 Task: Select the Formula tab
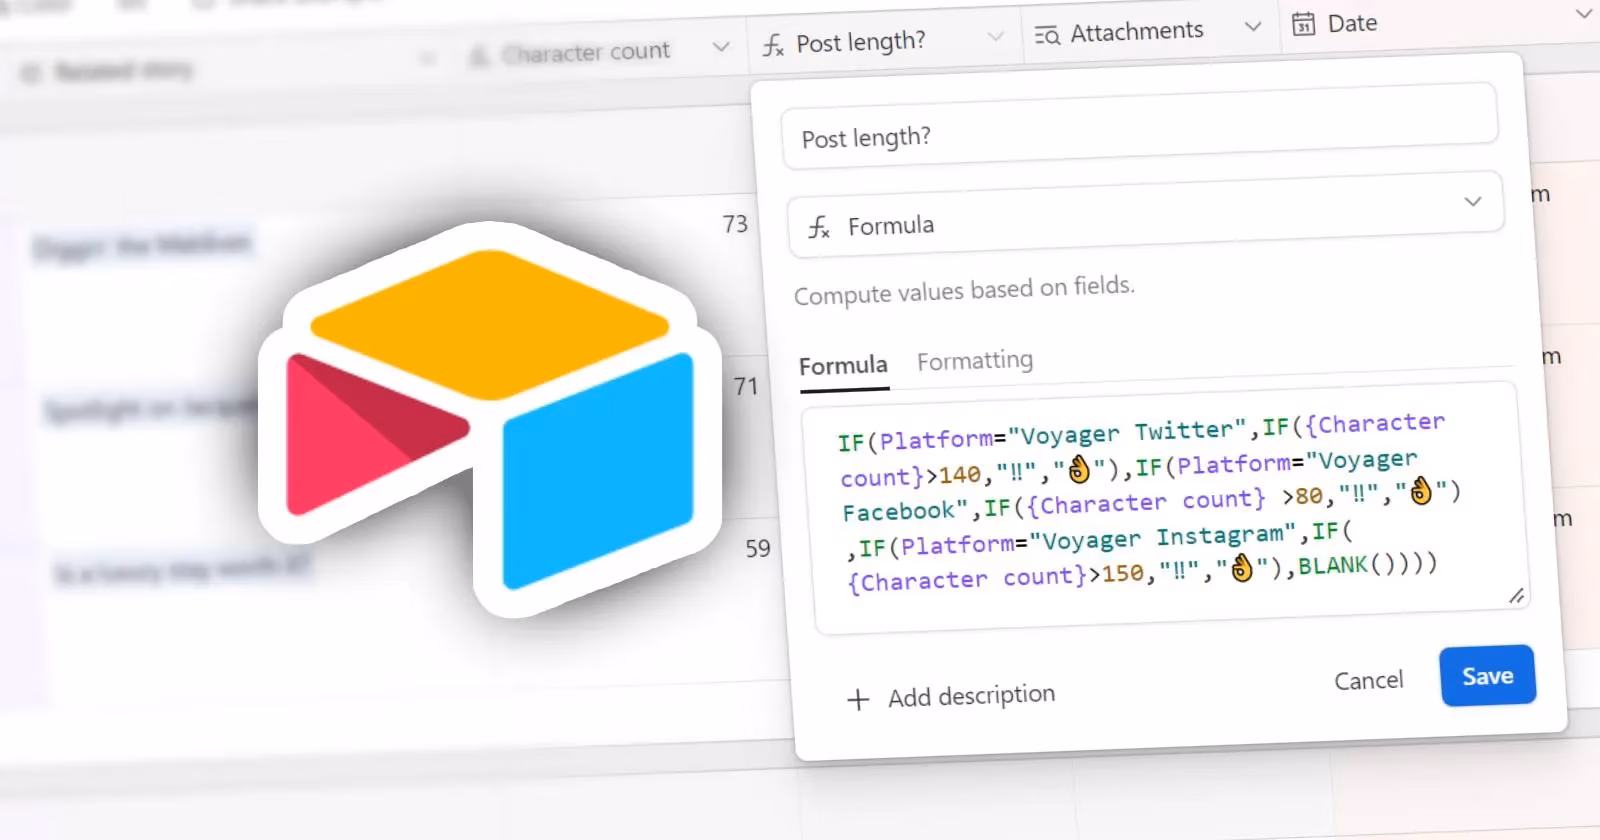tap(843, 366)
